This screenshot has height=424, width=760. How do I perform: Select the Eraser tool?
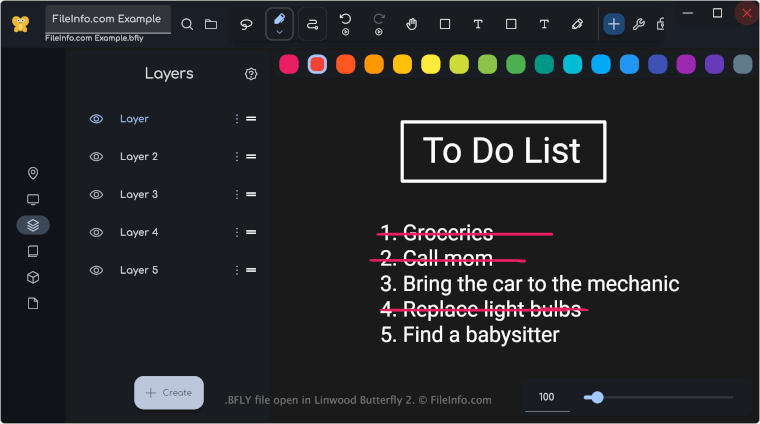pyautogui.click(x=577, y=24)
